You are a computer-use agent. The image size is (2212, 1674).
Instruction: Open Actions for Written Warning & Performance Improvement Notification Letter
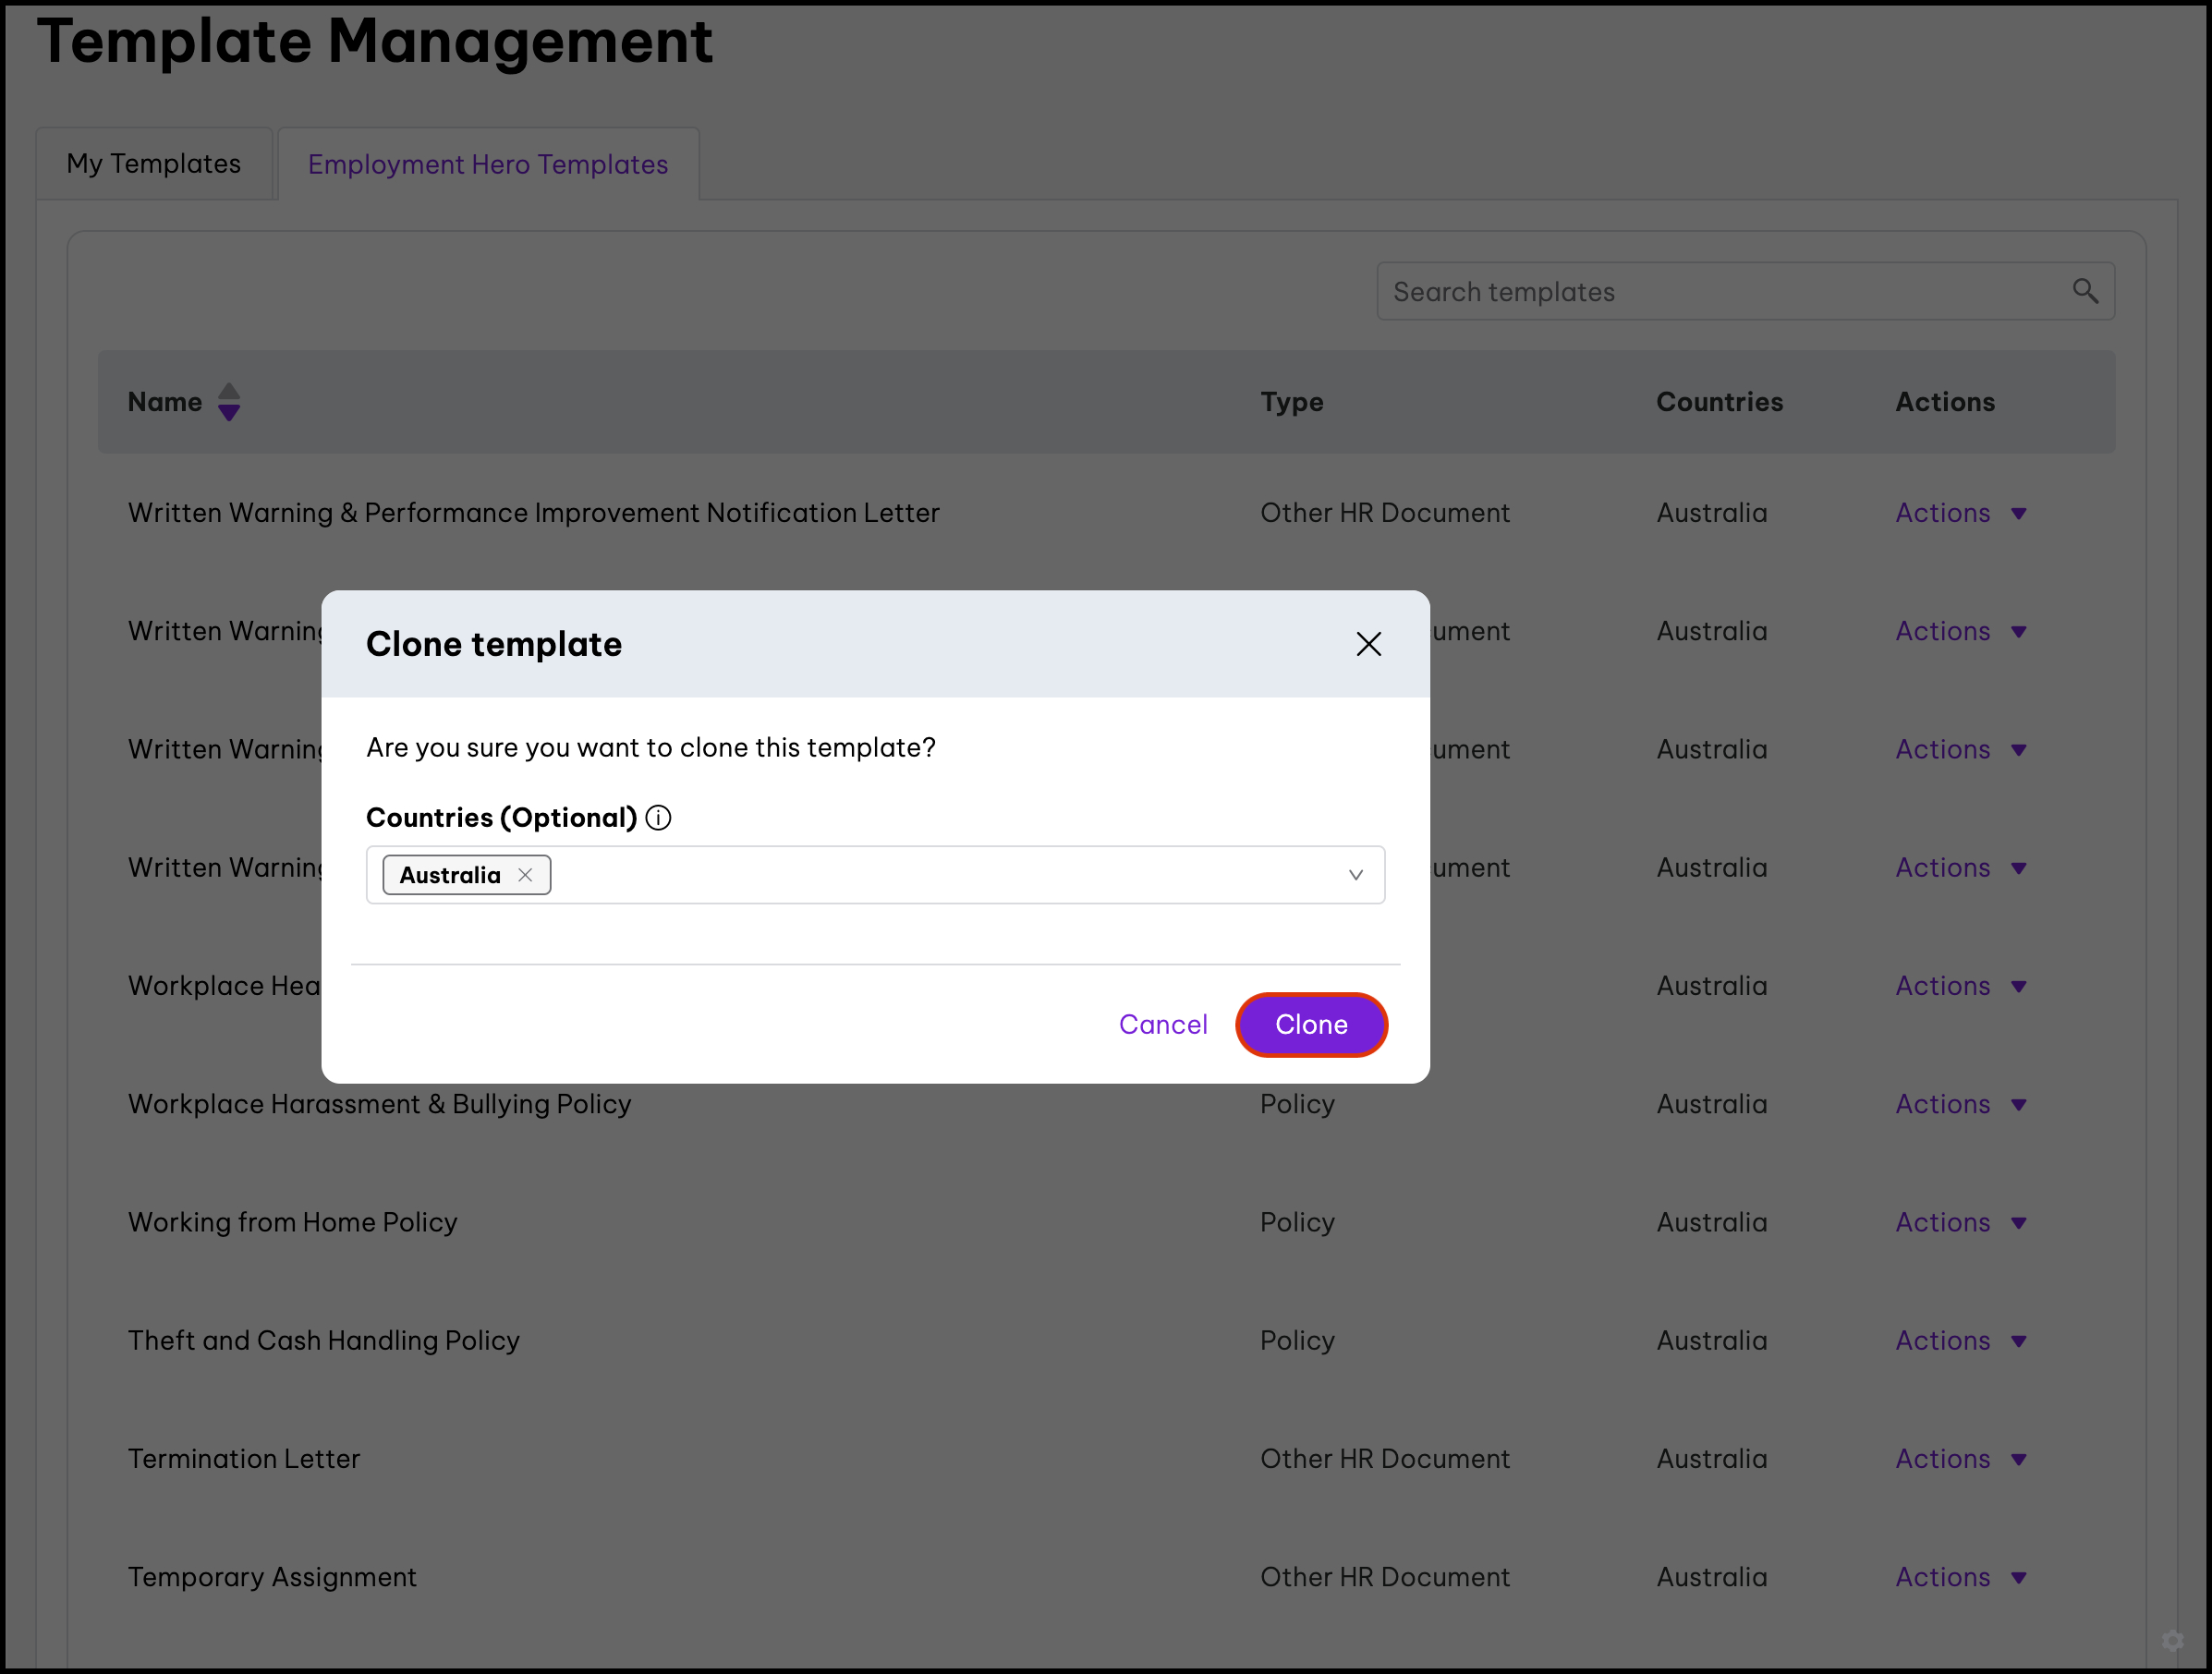coord(1959,513)
